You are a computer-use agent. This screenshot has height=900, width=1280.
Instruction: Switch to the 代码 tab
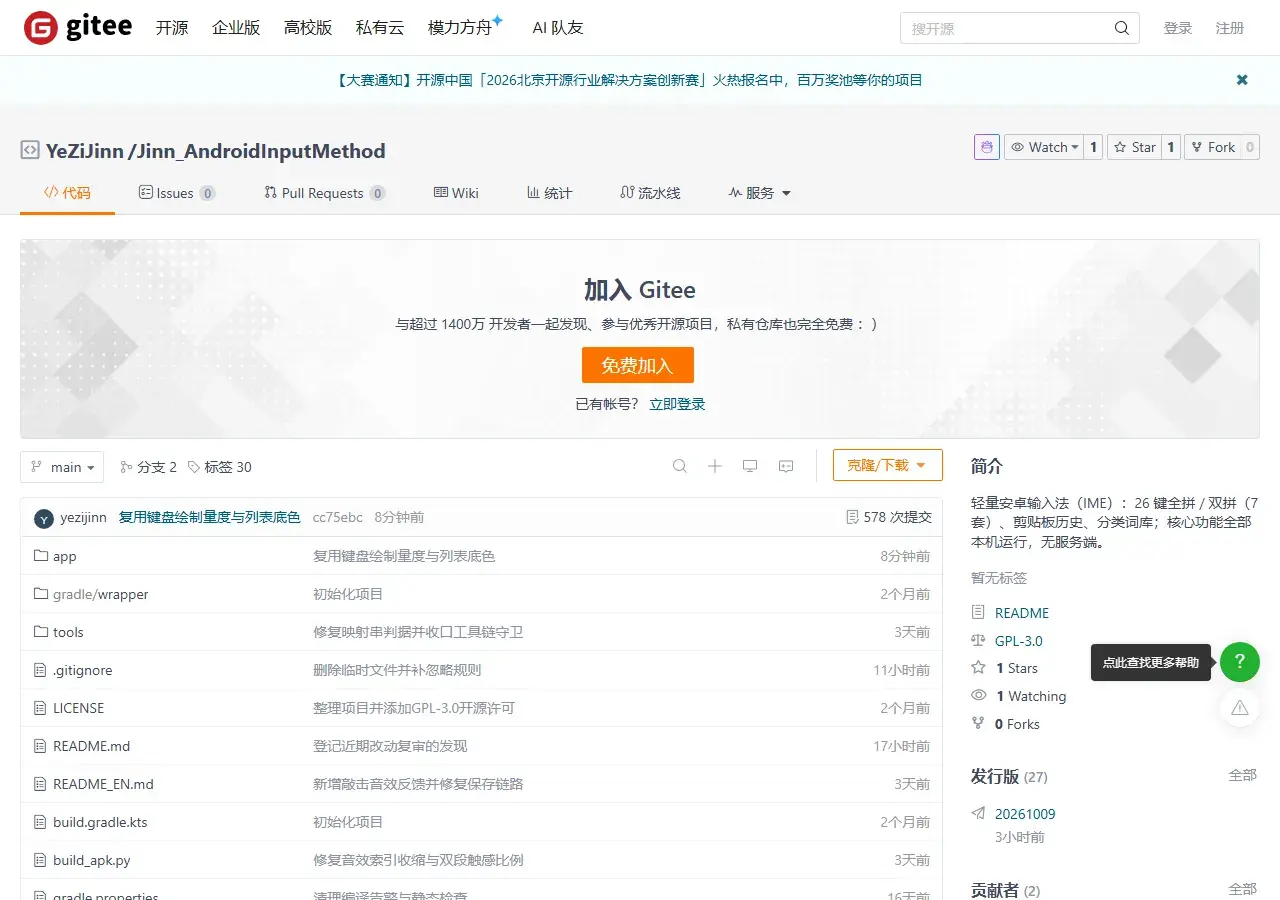click(x=67, y=193)
